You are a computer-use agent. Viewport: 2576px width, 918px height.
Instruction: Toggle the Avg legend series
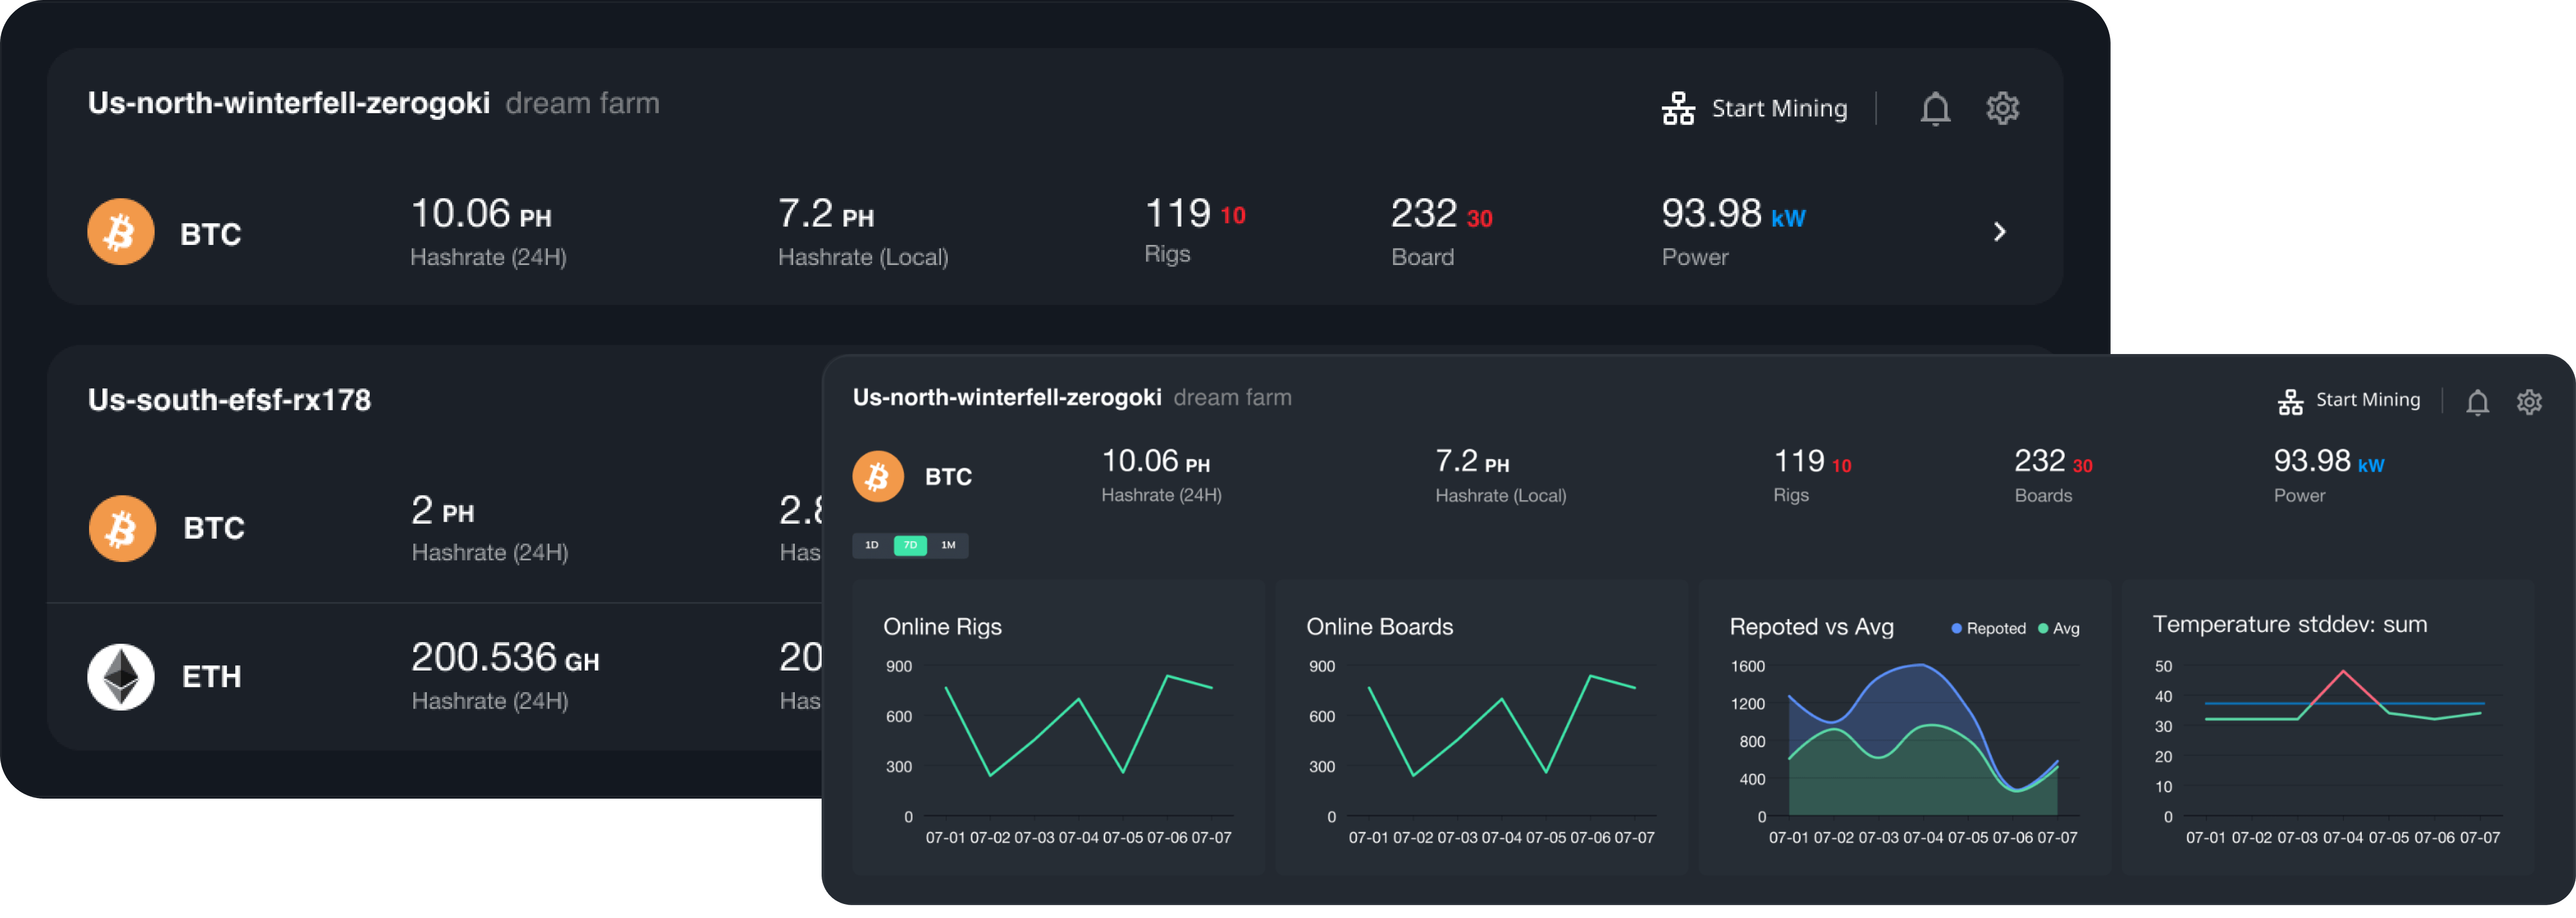(x=2059, y=628)
